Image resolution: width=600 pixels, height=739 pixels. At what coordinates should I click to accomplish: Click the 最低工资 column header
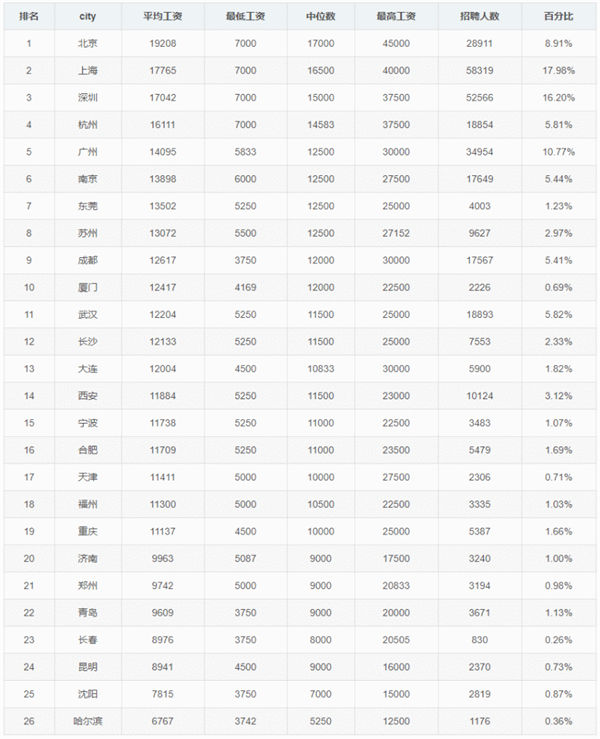[x=245, y=16]
